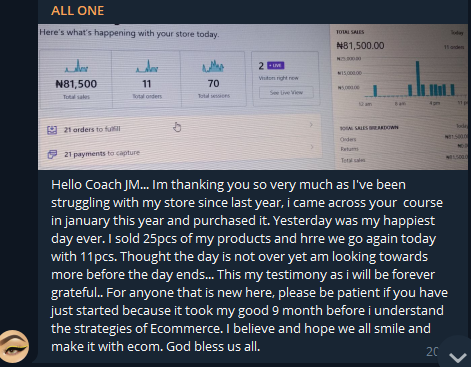Jump to latest with down-arrow button
The width and height of the screenshot is (471, 367).
tap(458, 357)
